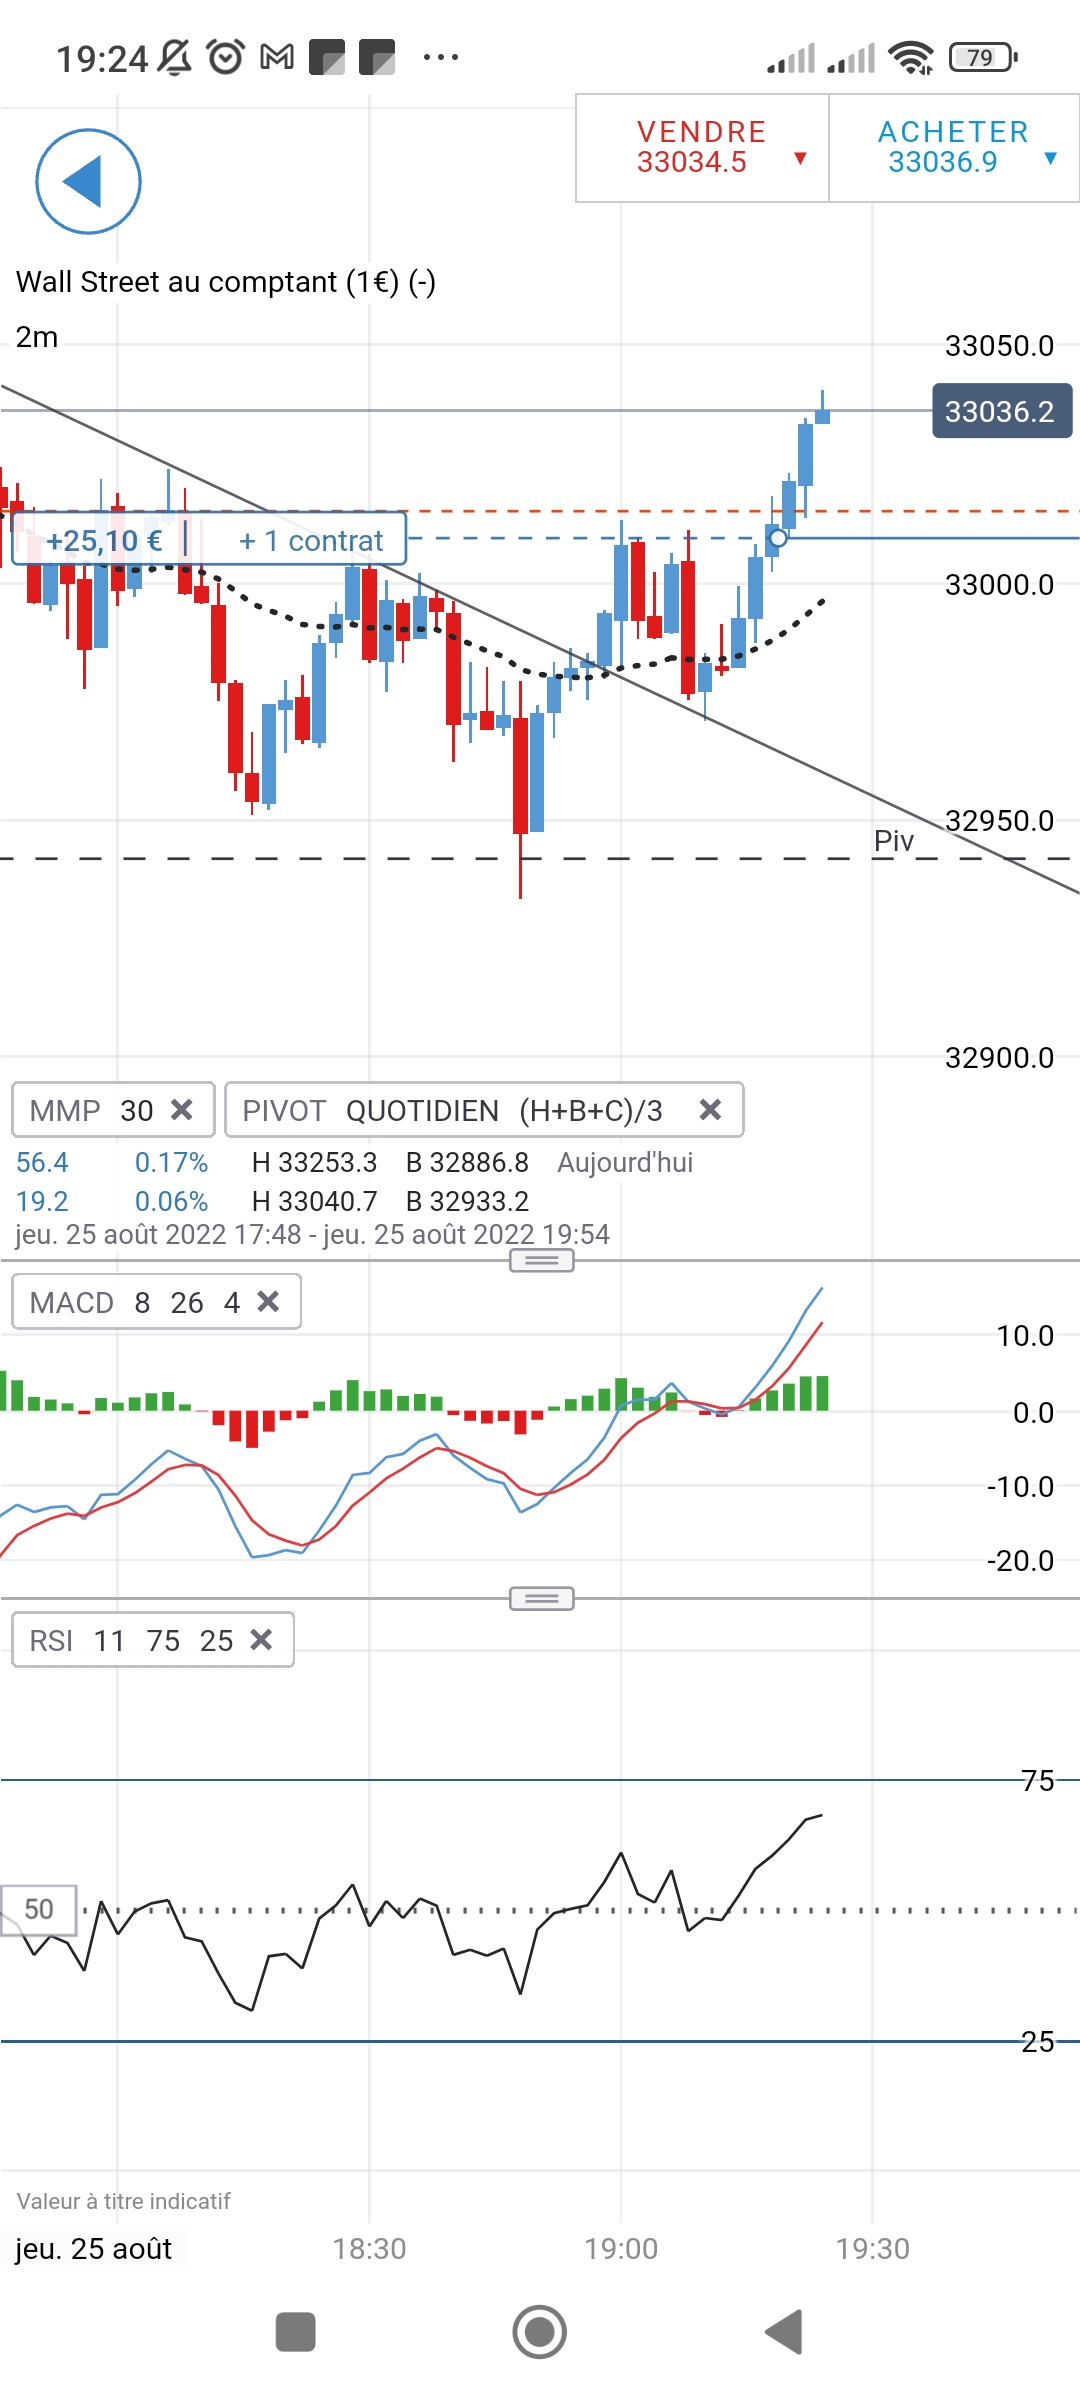Tap the Android home circle button
Image resolution: width=1080 pixels, height=2400 pixels.
click(540, 2332)
